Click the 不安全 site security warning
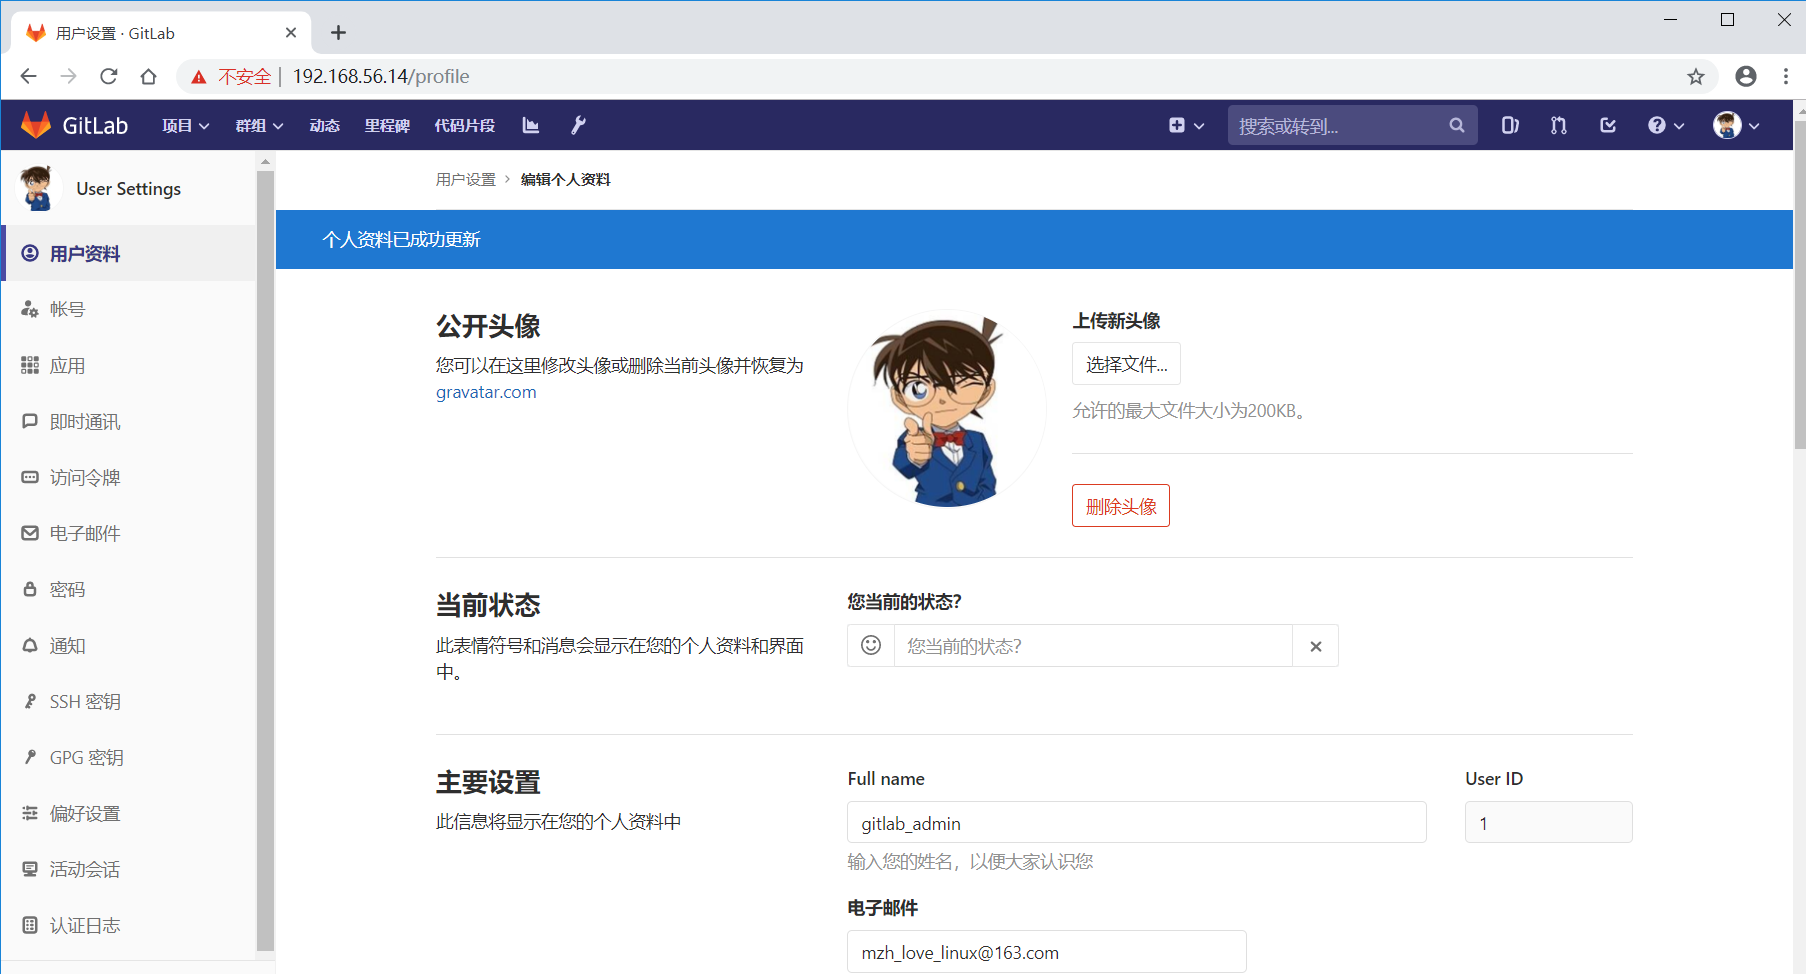Image resolution: width=1806 pixels, height=974 pixels. [x=232, y=76]
